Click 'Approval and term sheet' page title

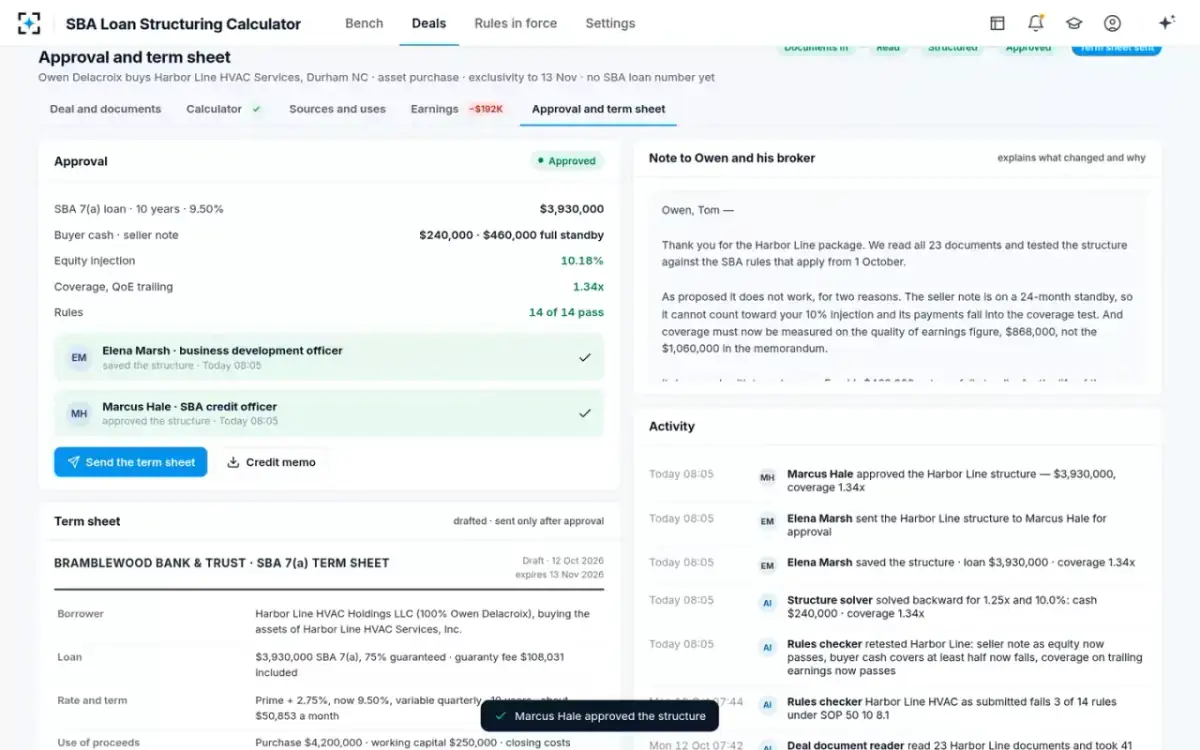click(135, 57)
